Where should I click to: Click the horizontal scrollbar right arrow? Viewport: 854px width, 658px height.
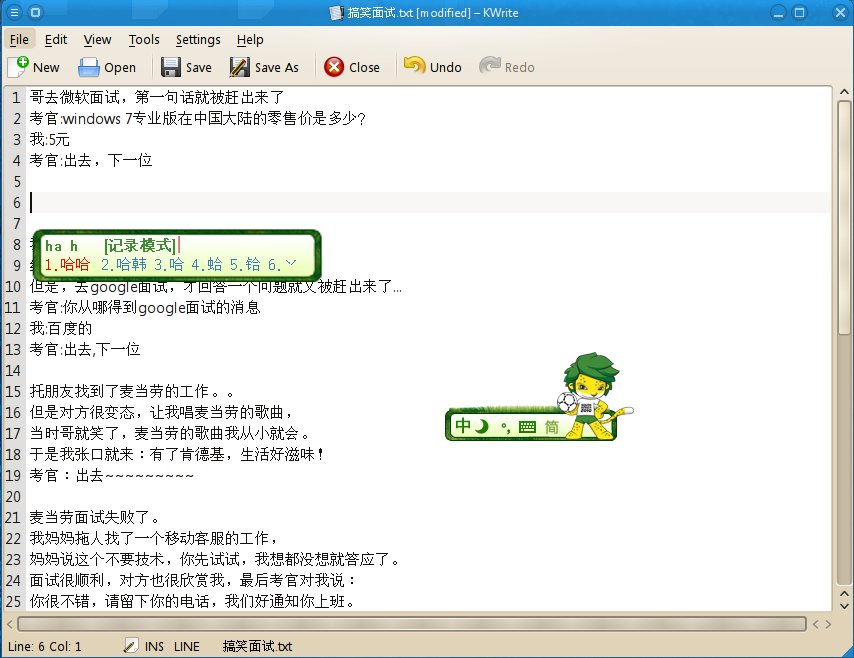(828, 624)
